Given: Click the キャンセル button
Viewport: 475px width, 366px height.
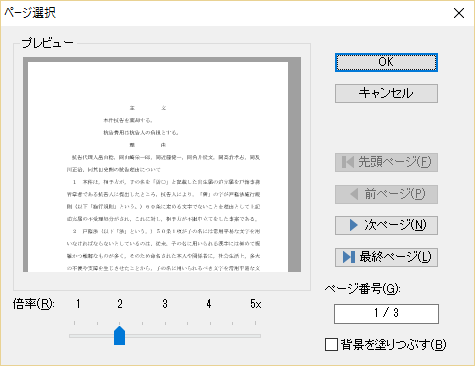Looking at the screenshot, I should pyautogui.click(x=386, y=93).
